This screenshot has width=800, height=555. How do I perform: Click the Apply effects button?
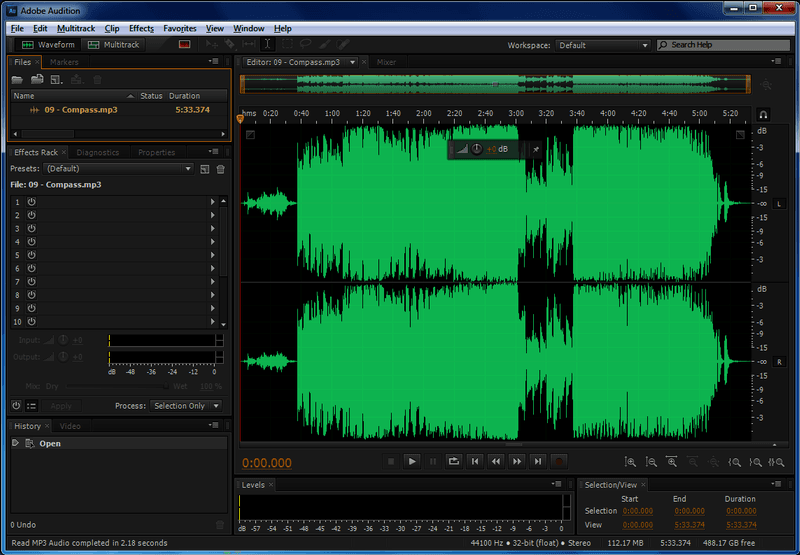pos(61,406)
